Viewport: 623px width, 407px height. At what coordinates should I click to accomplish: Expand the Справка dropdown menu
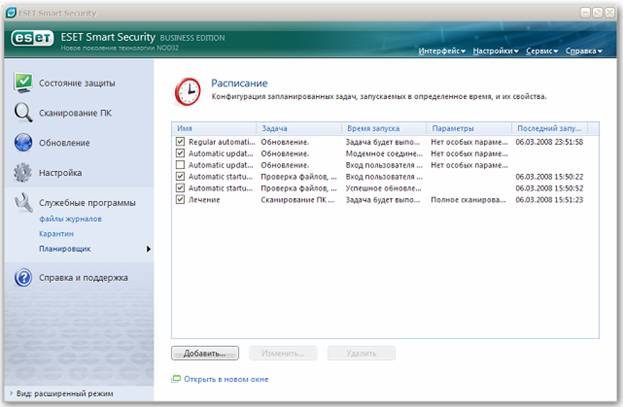click(583, 50)
